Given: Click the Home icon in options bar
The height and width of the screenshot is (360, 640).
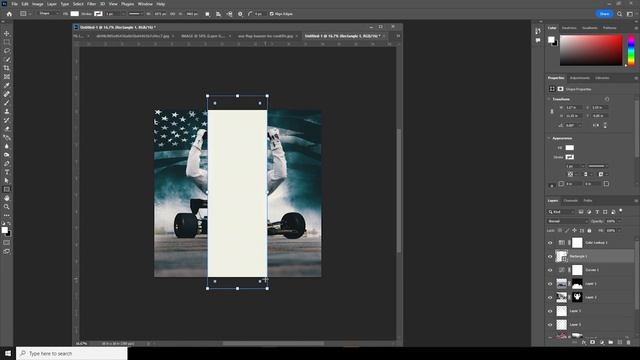Looking at the screenshot, I should [x=9, y=14].
